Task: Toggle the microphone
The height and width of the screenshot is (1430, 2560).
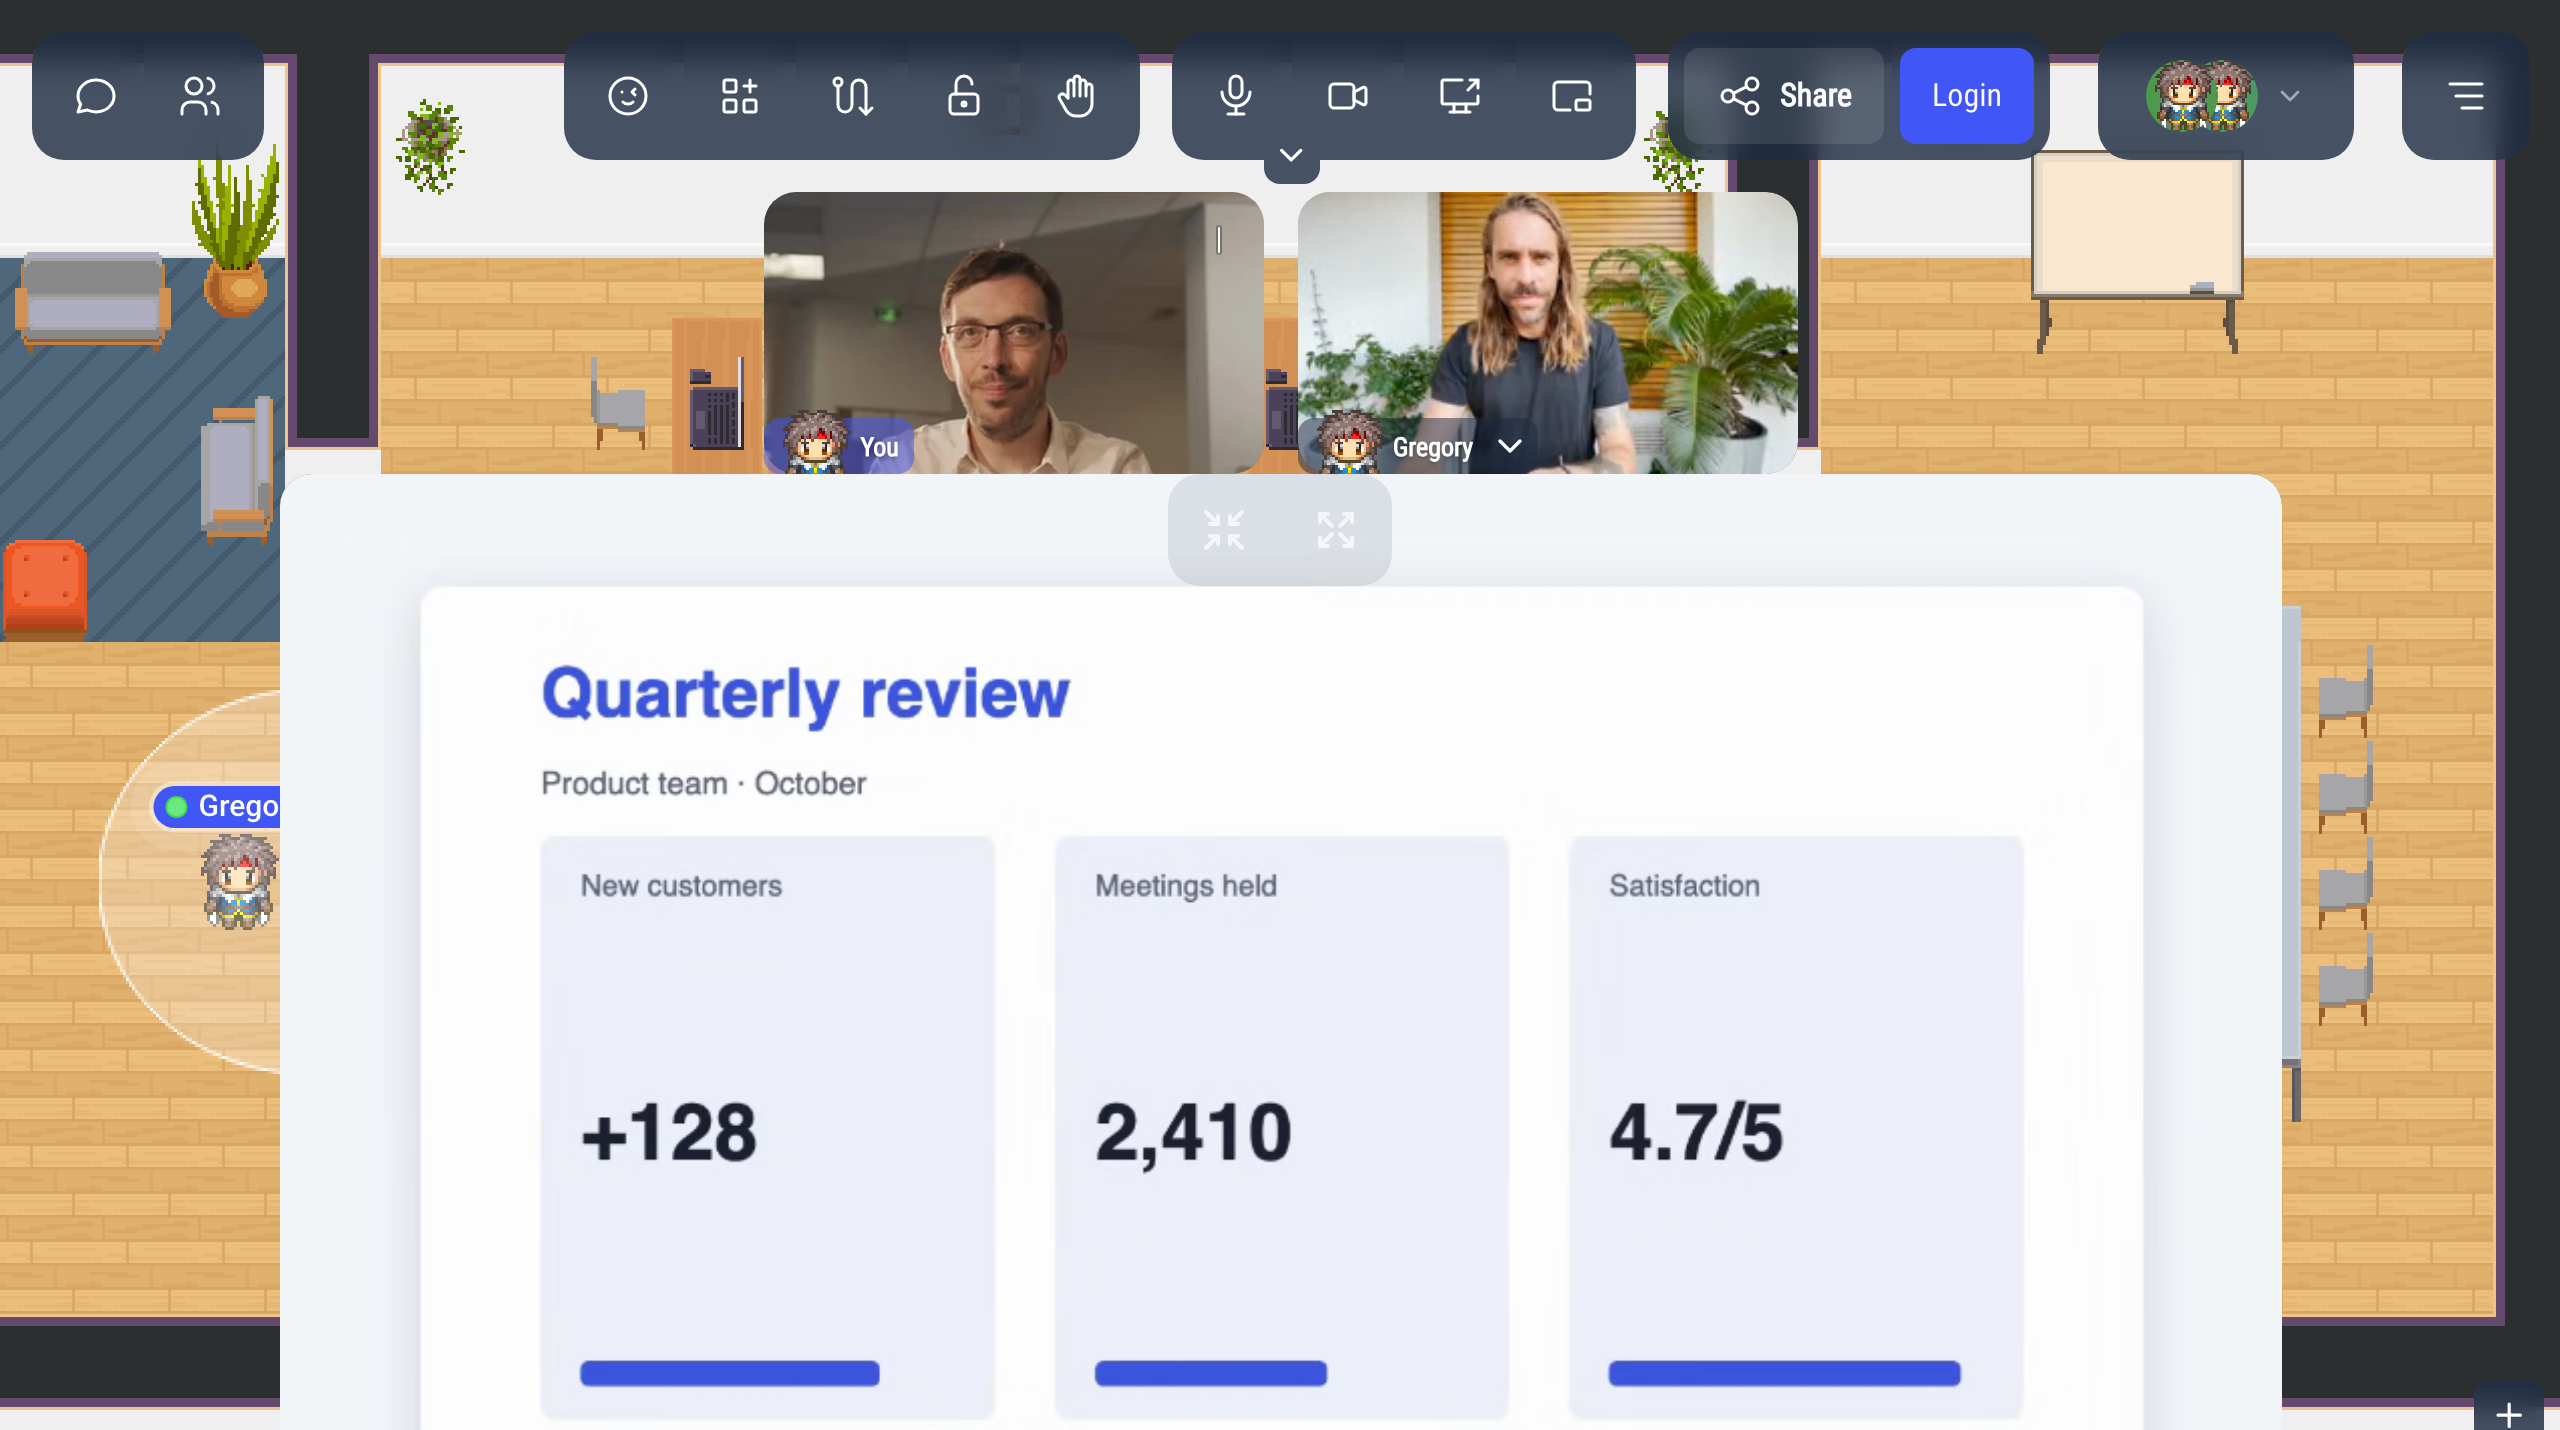Action: (1236, 96)
